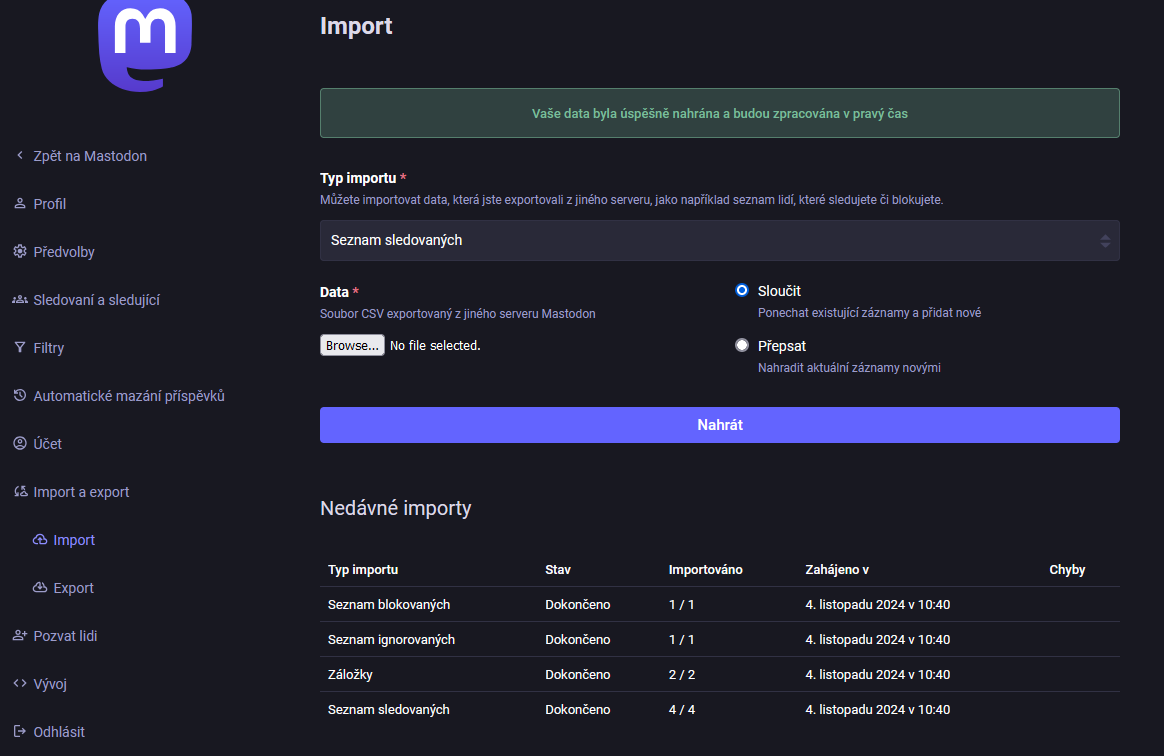Click the Účet user circle icon
The width and height of the screenshot is (1164, 756).
20,444
